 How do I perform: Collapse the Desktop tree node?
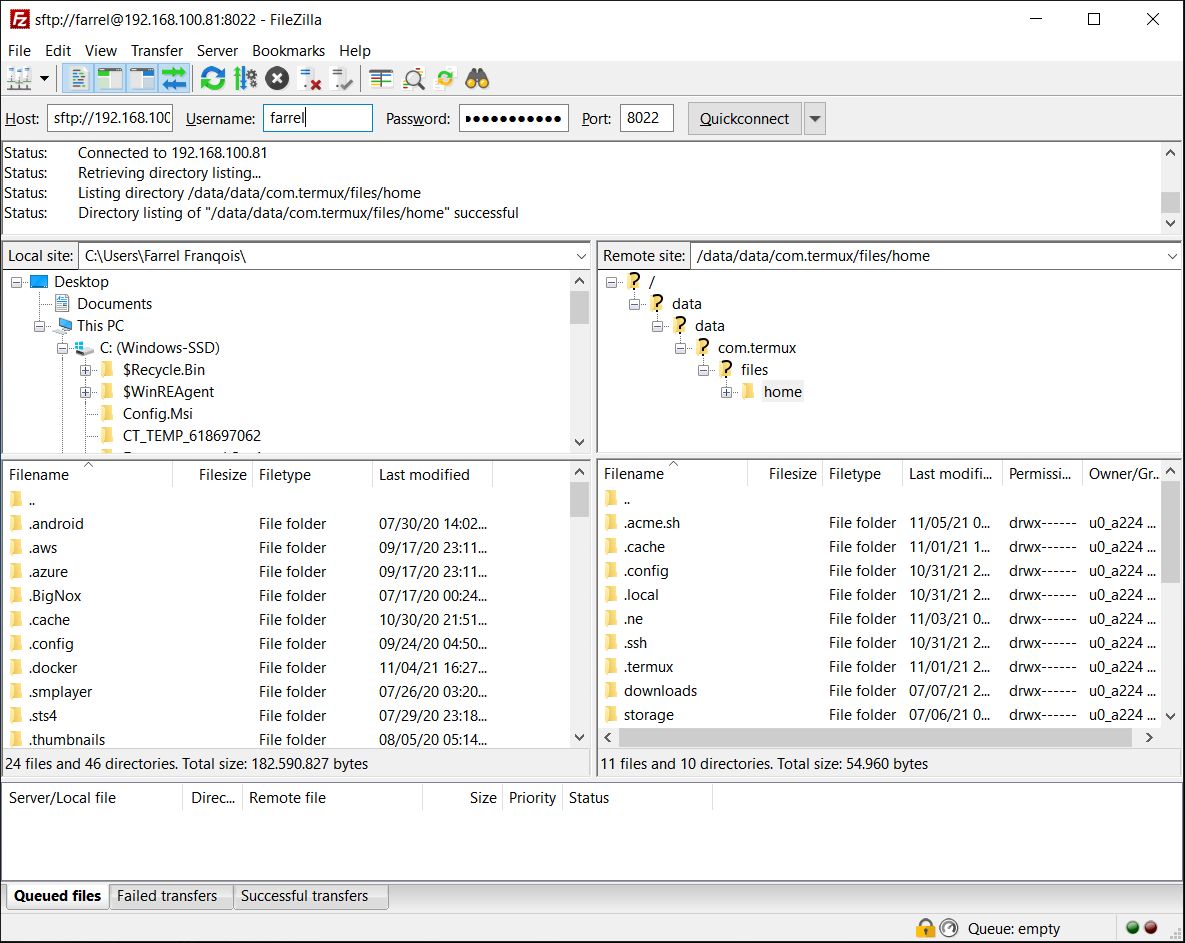16,282
